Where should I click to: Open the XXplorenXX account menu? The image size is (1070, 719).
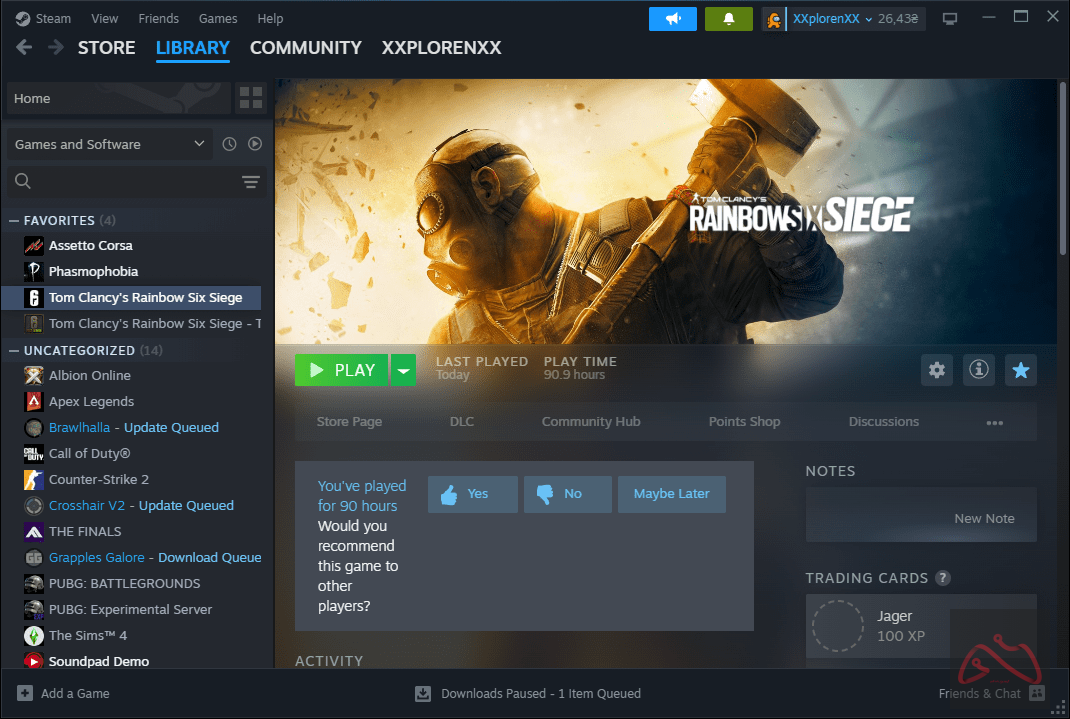tap(832, 19)
